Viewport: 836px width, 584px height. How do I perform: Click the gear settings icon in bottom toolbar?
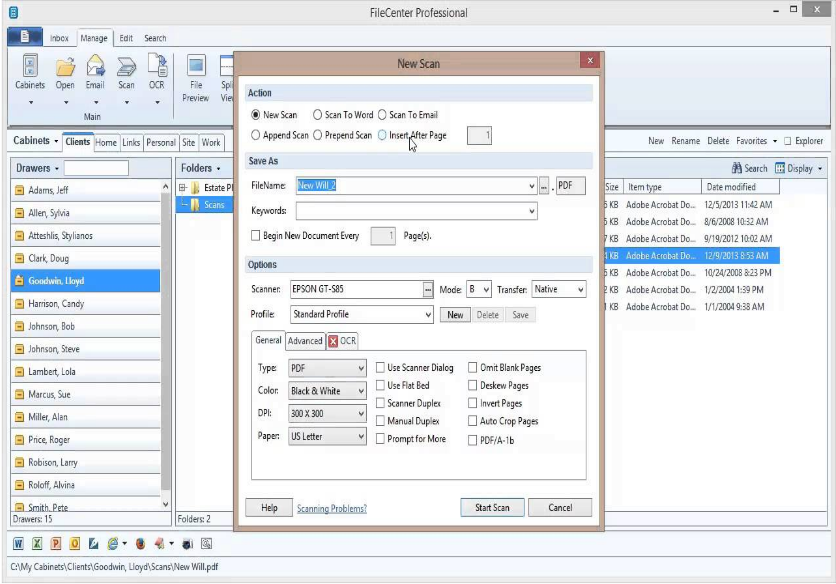coord(206,543)
